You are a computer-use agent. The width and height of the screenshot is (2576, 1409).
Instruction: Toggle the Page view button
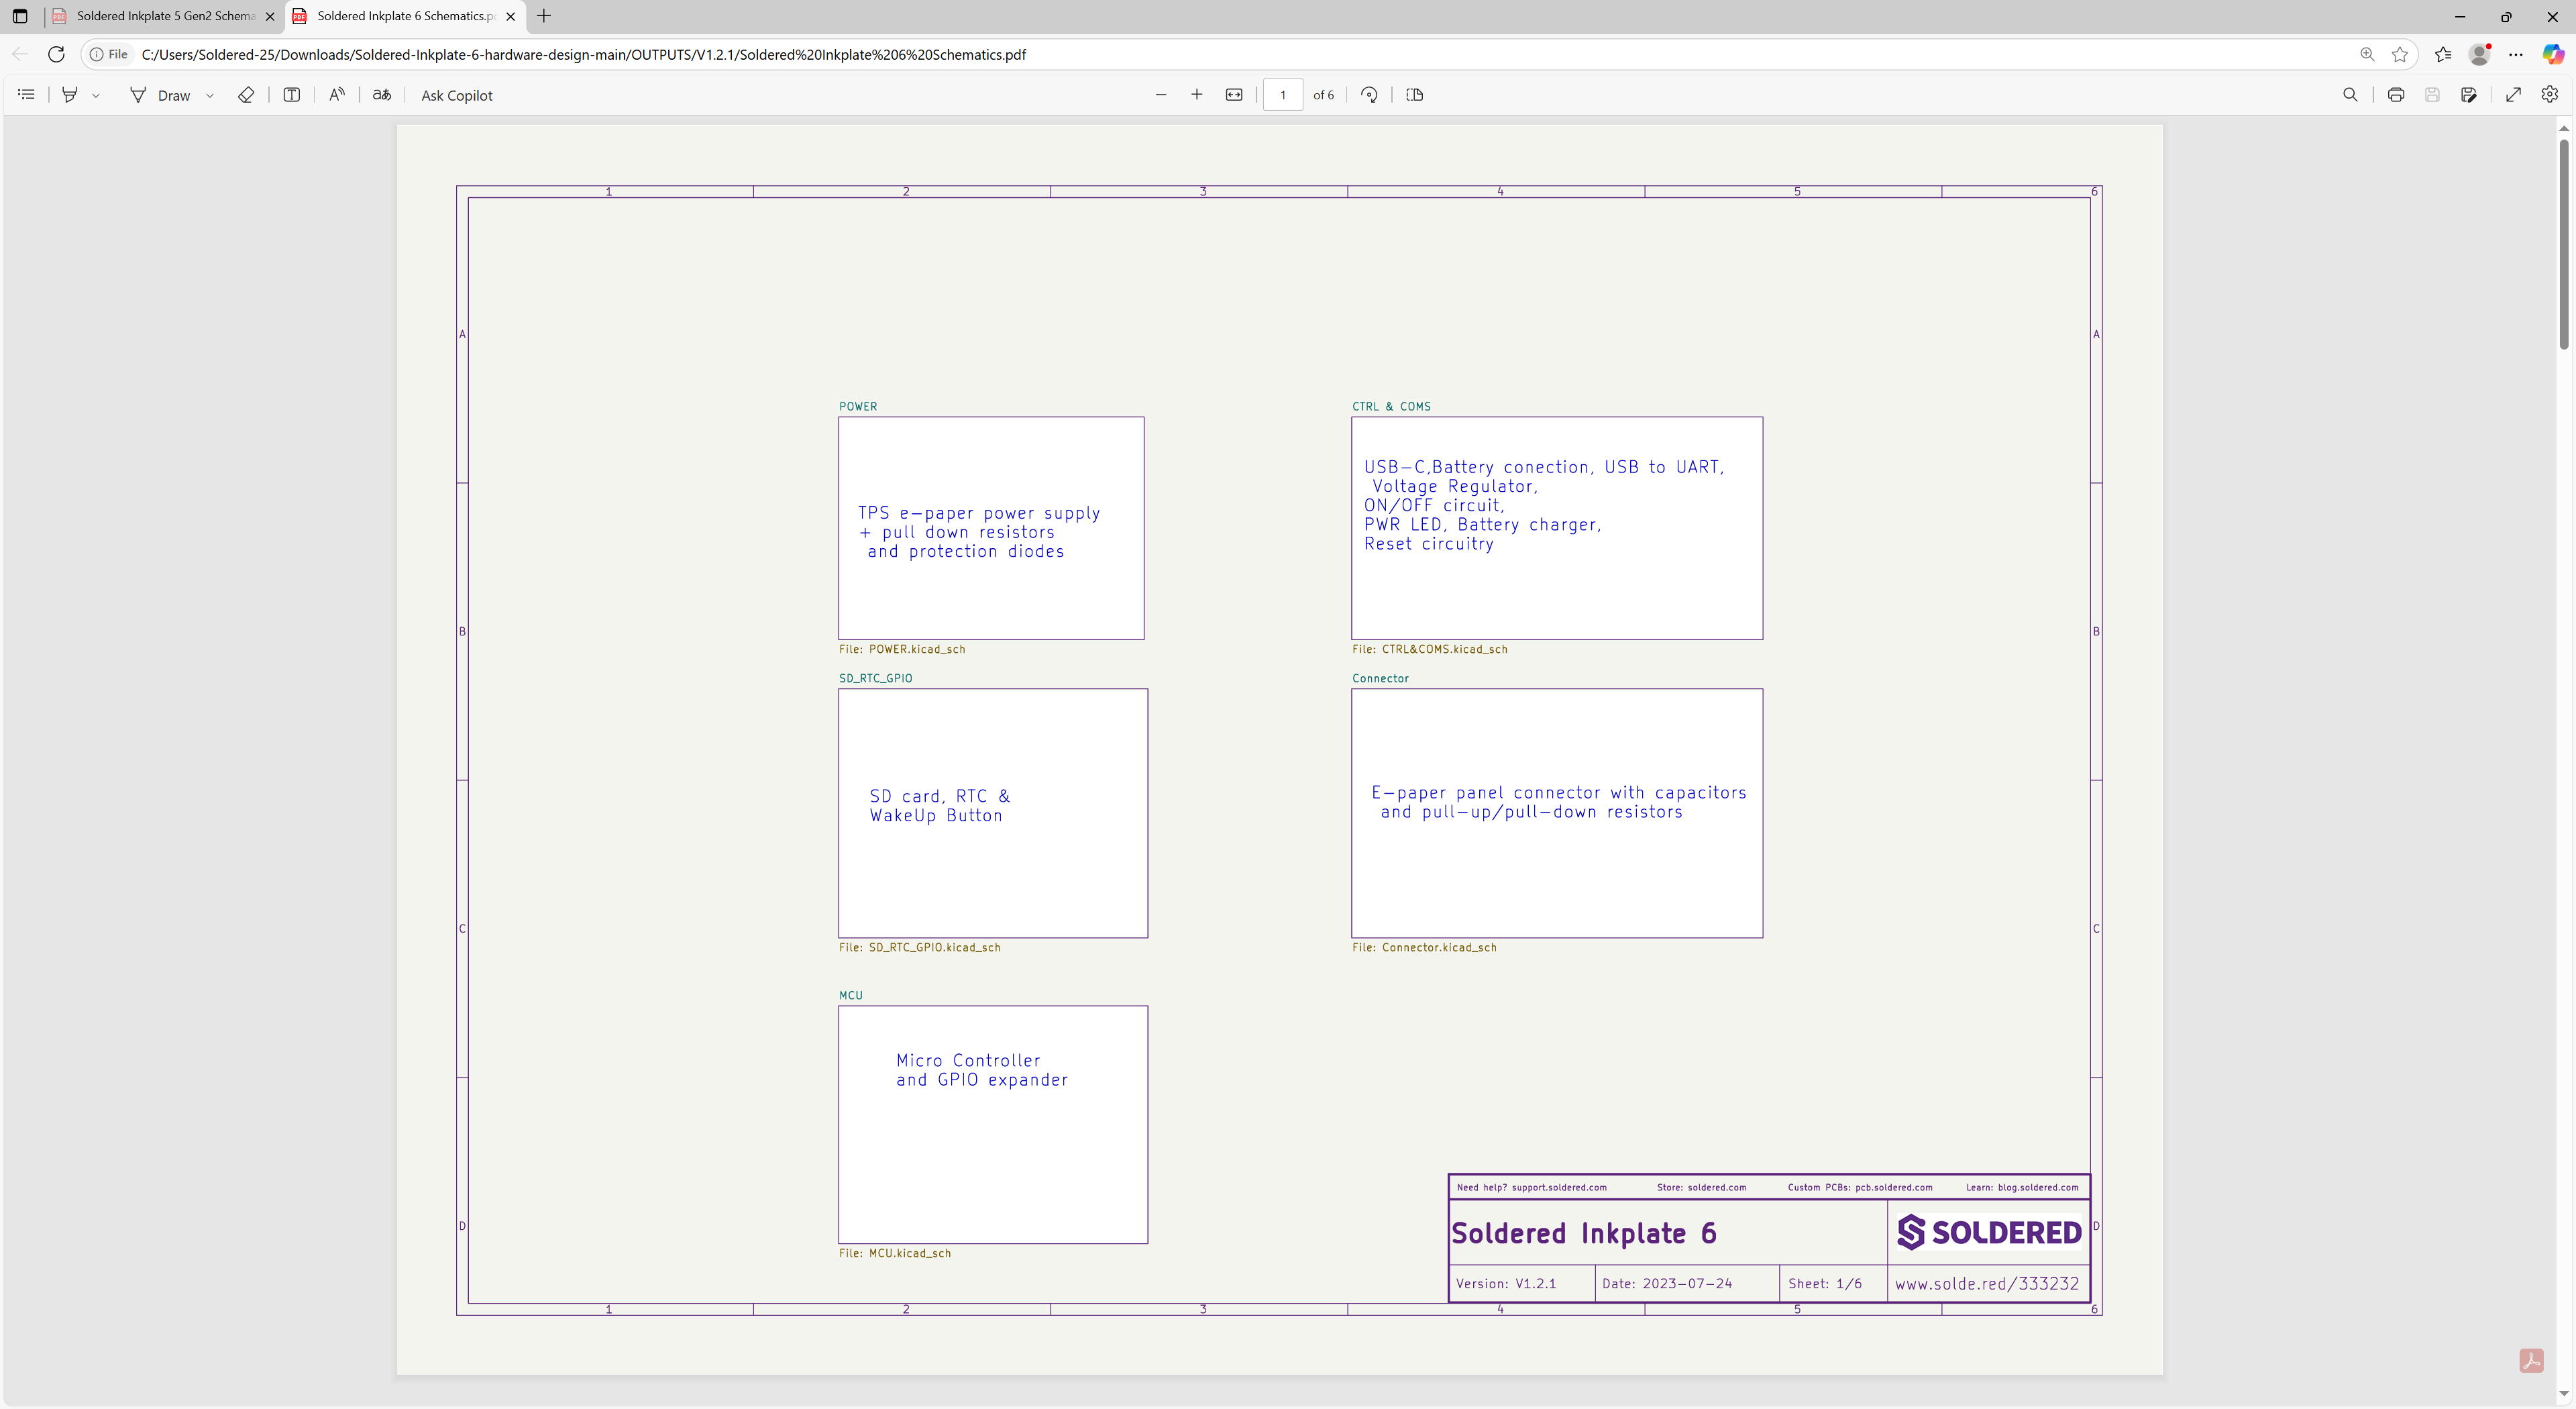tap(1414, 95)
